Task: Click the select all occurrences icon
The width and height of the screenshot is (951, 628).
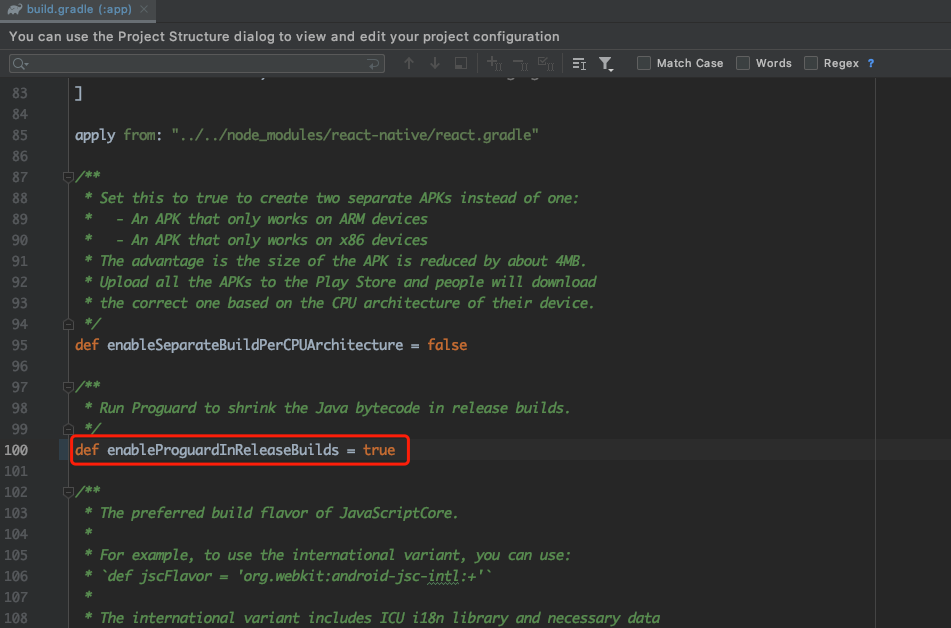Action: [546, 63]
